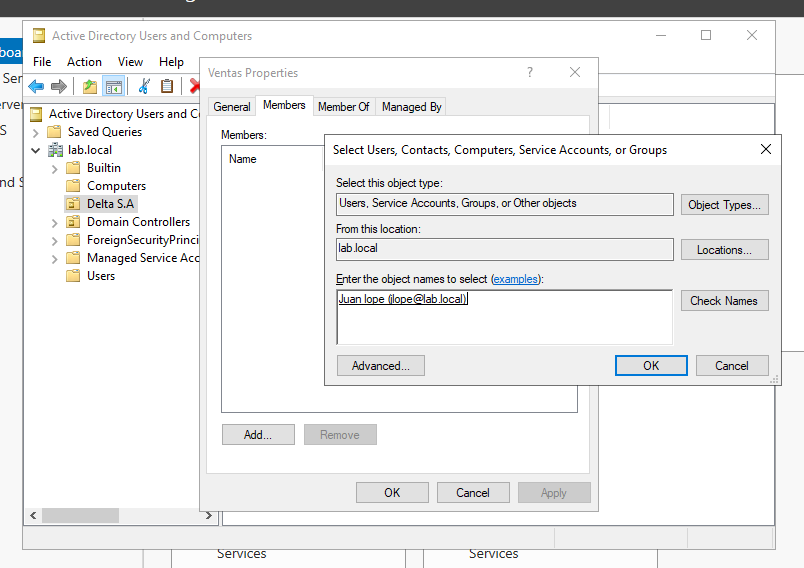The image size is (804, 568).
Task: Click the Back arrow toolbar icon
Action: [x=37, y=86]
